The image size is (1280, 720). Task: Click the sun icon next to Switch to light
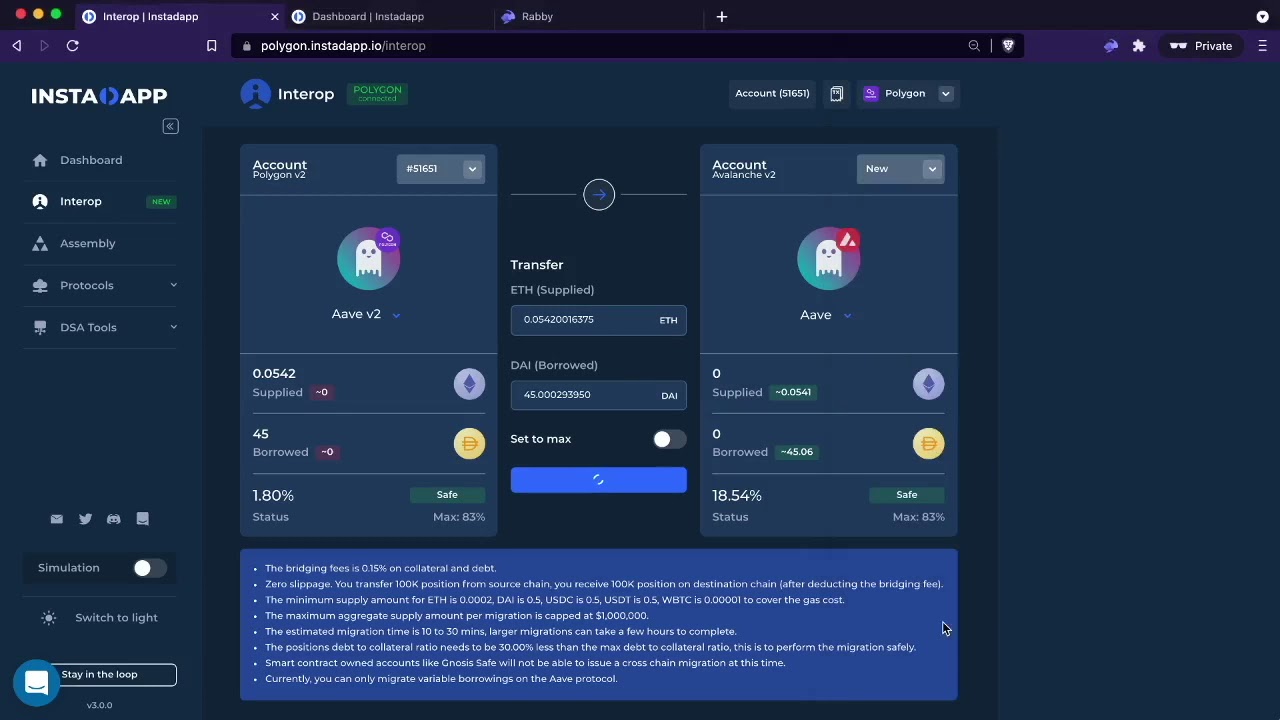[49, 618]
